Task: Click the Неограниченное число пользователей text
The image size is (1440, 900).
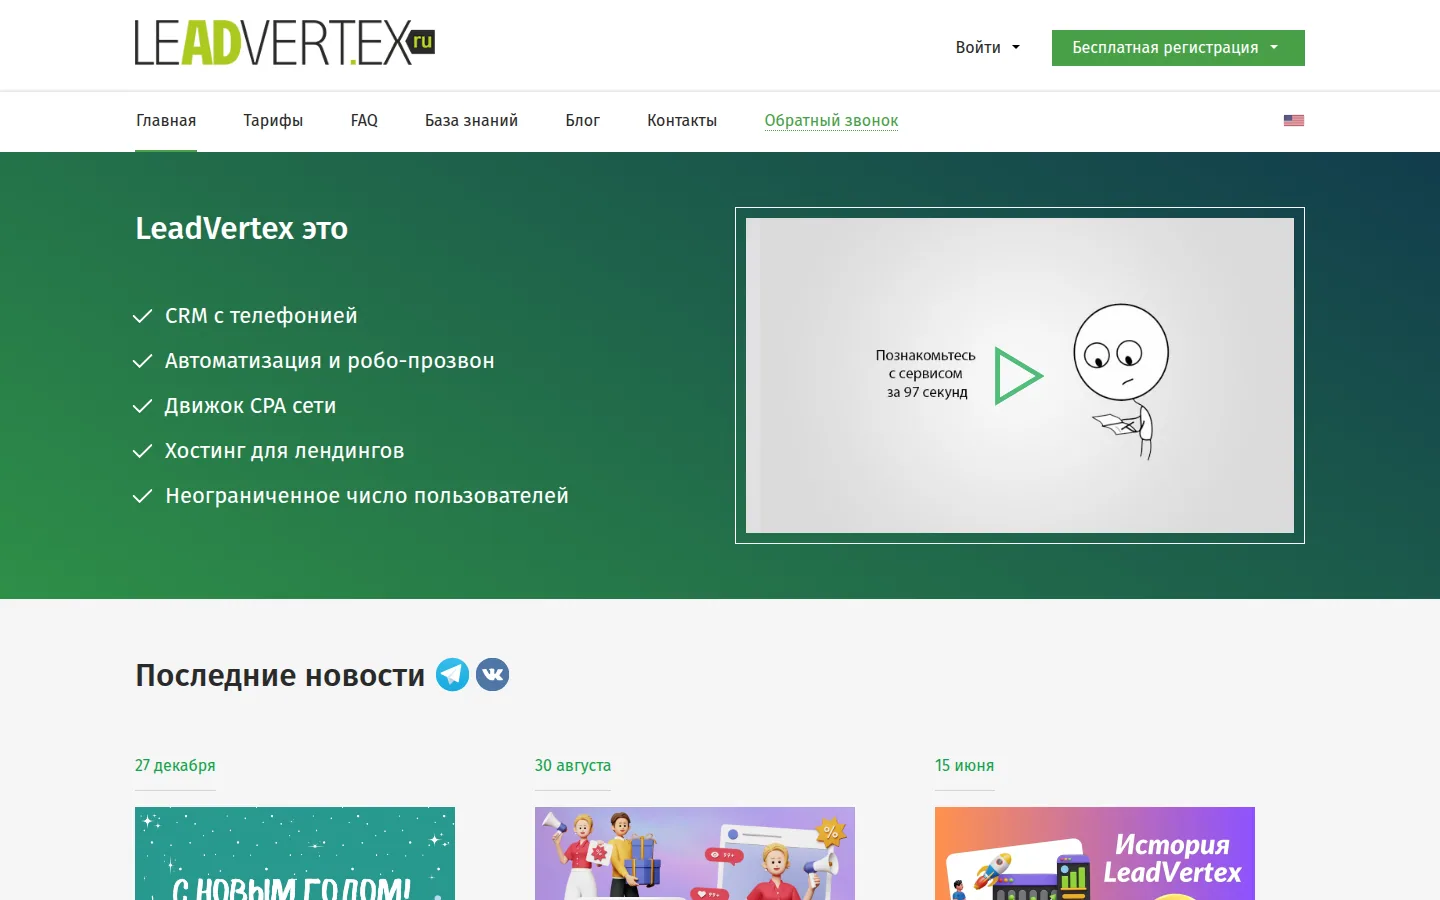Action: pos(367,496)
